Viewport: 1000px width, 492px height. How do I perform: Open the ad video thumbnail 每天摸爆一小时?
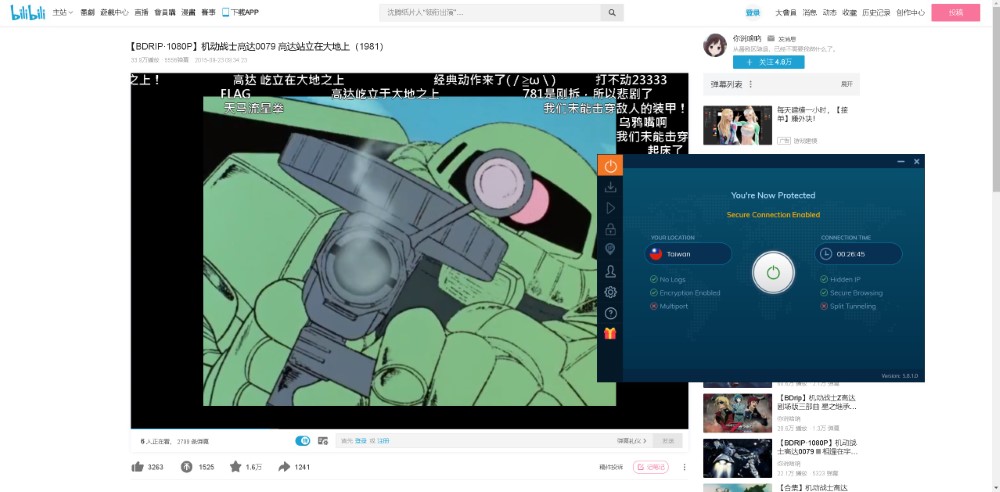(737, 125)
